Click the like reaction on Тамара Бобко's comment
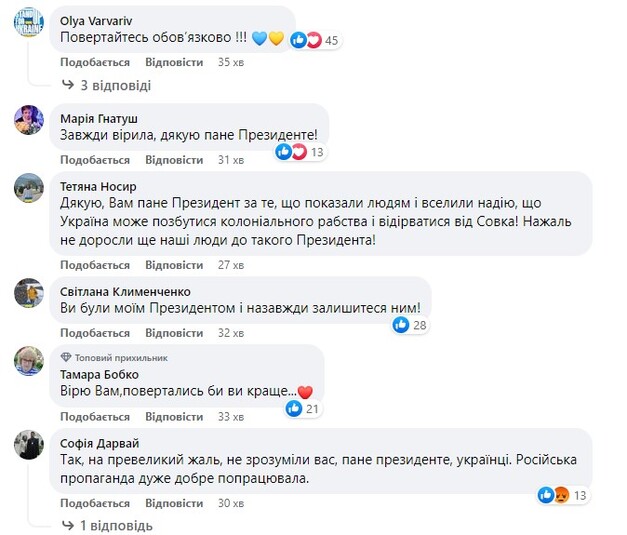 point(294,408)
